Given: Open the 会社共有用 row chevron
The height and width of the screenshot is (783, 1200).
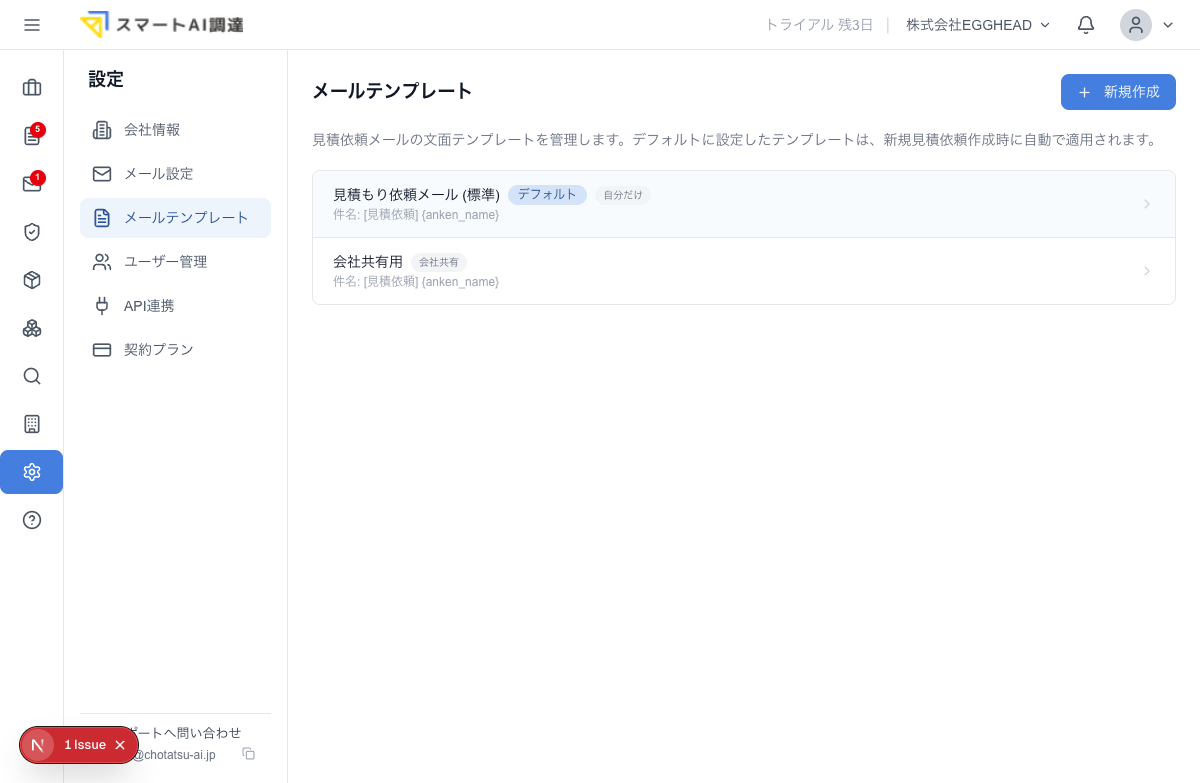Looking at the screenshot, I should pyautogui.click(x=1147, y=271).
